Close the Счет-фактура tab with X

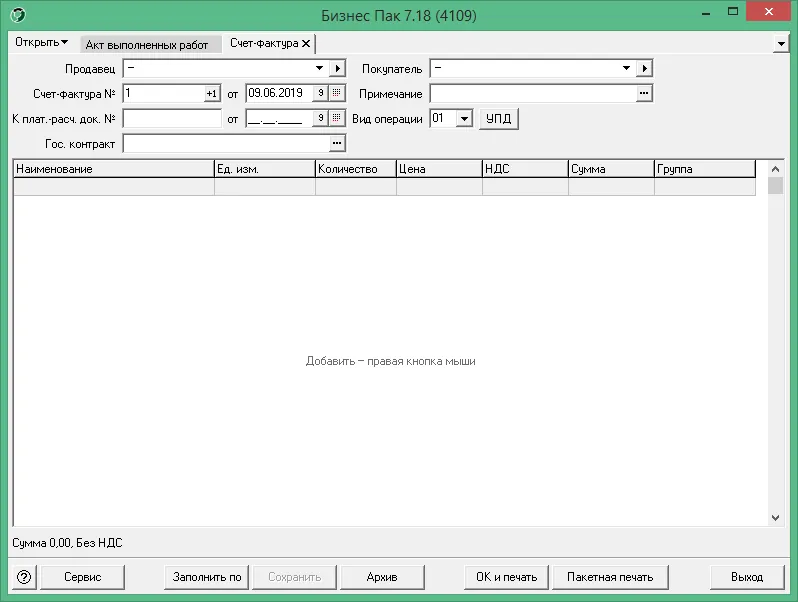click(x=306, y=44)
